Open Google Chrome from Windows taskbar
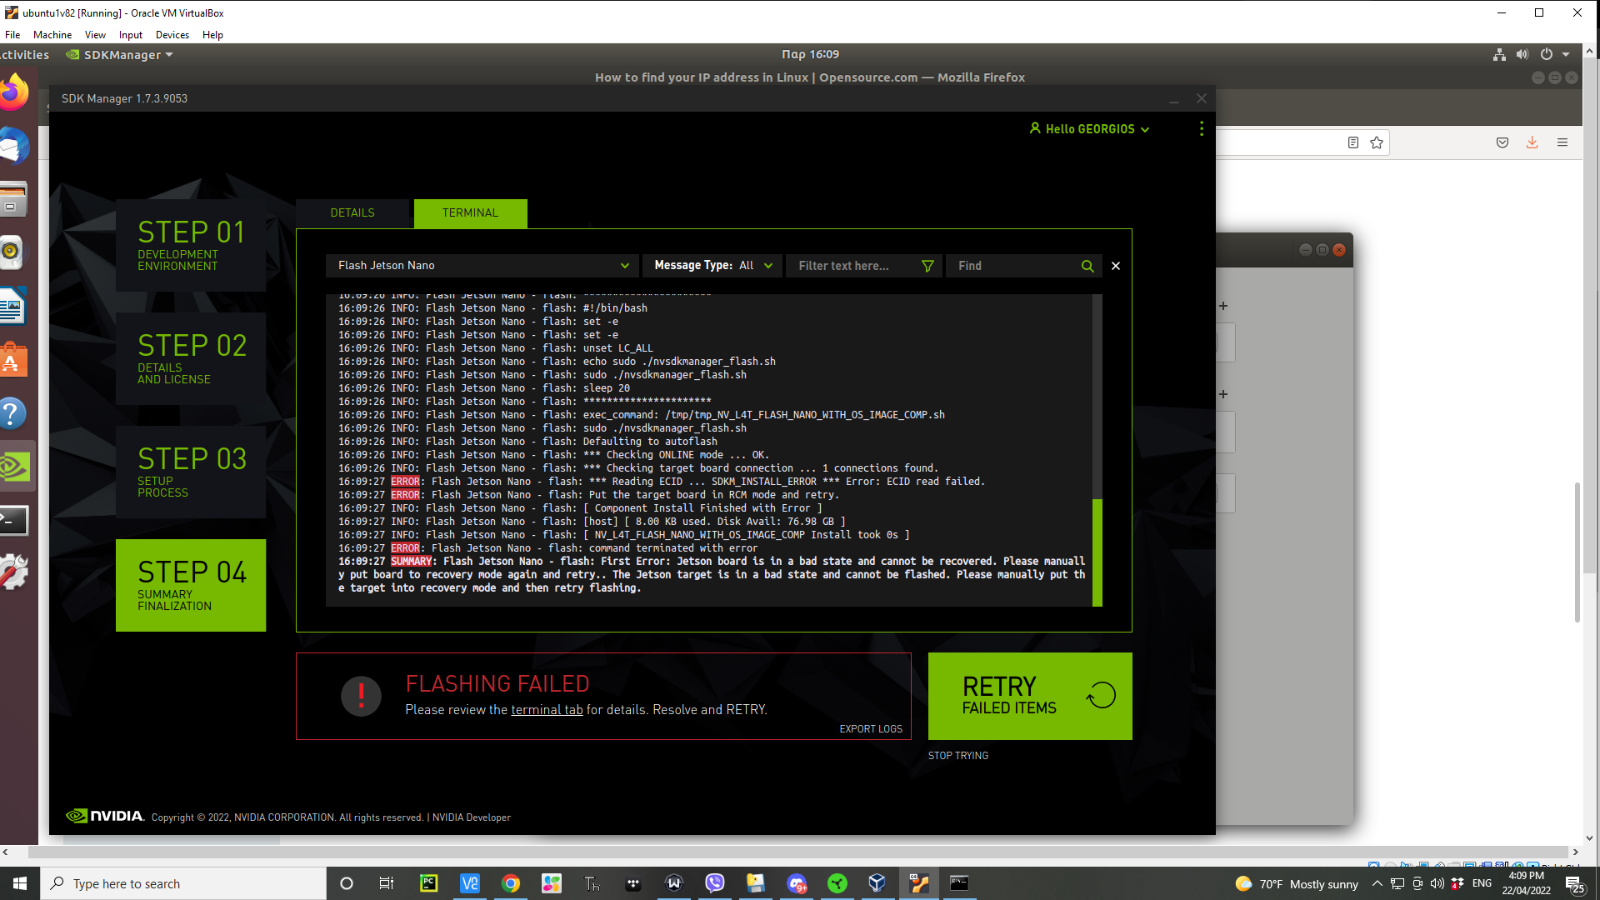Screen dimensions: 1600x900 pyautogui.click(x=511, y=883)
